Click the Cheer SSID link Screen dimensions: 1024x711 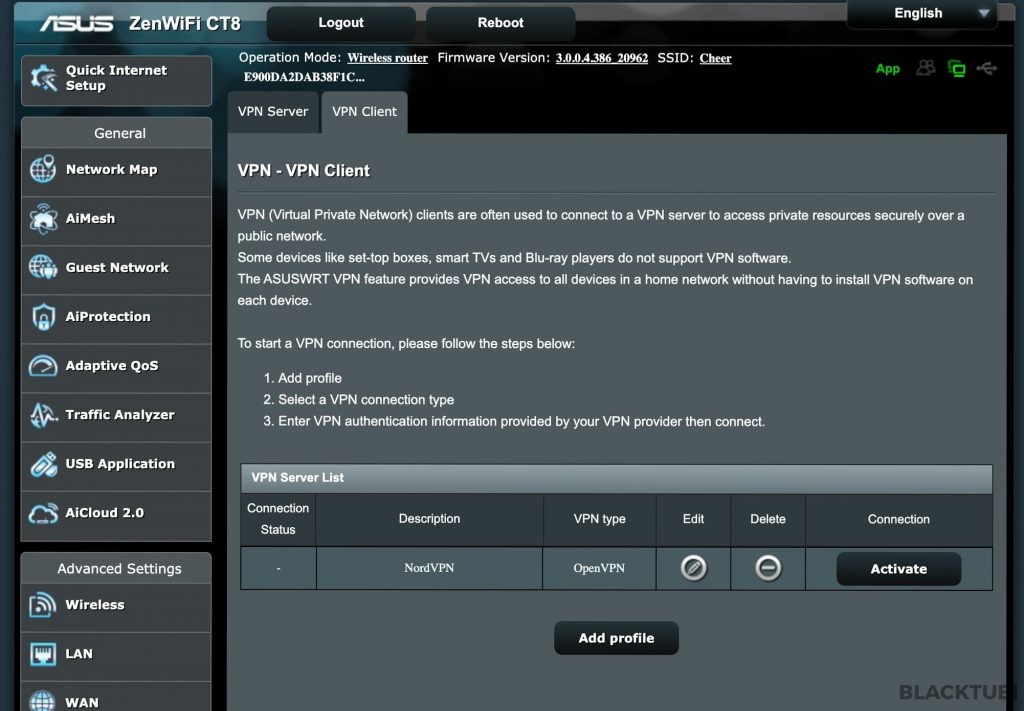(x=715, y=58)
